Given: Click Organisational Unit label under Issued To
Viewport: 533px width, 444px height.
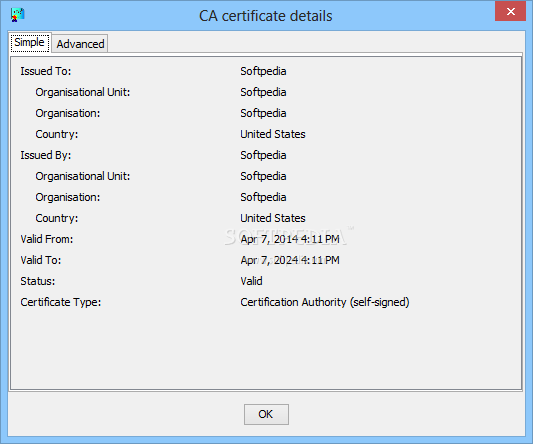Looking at the screenshot, I should tap(83, 92).
